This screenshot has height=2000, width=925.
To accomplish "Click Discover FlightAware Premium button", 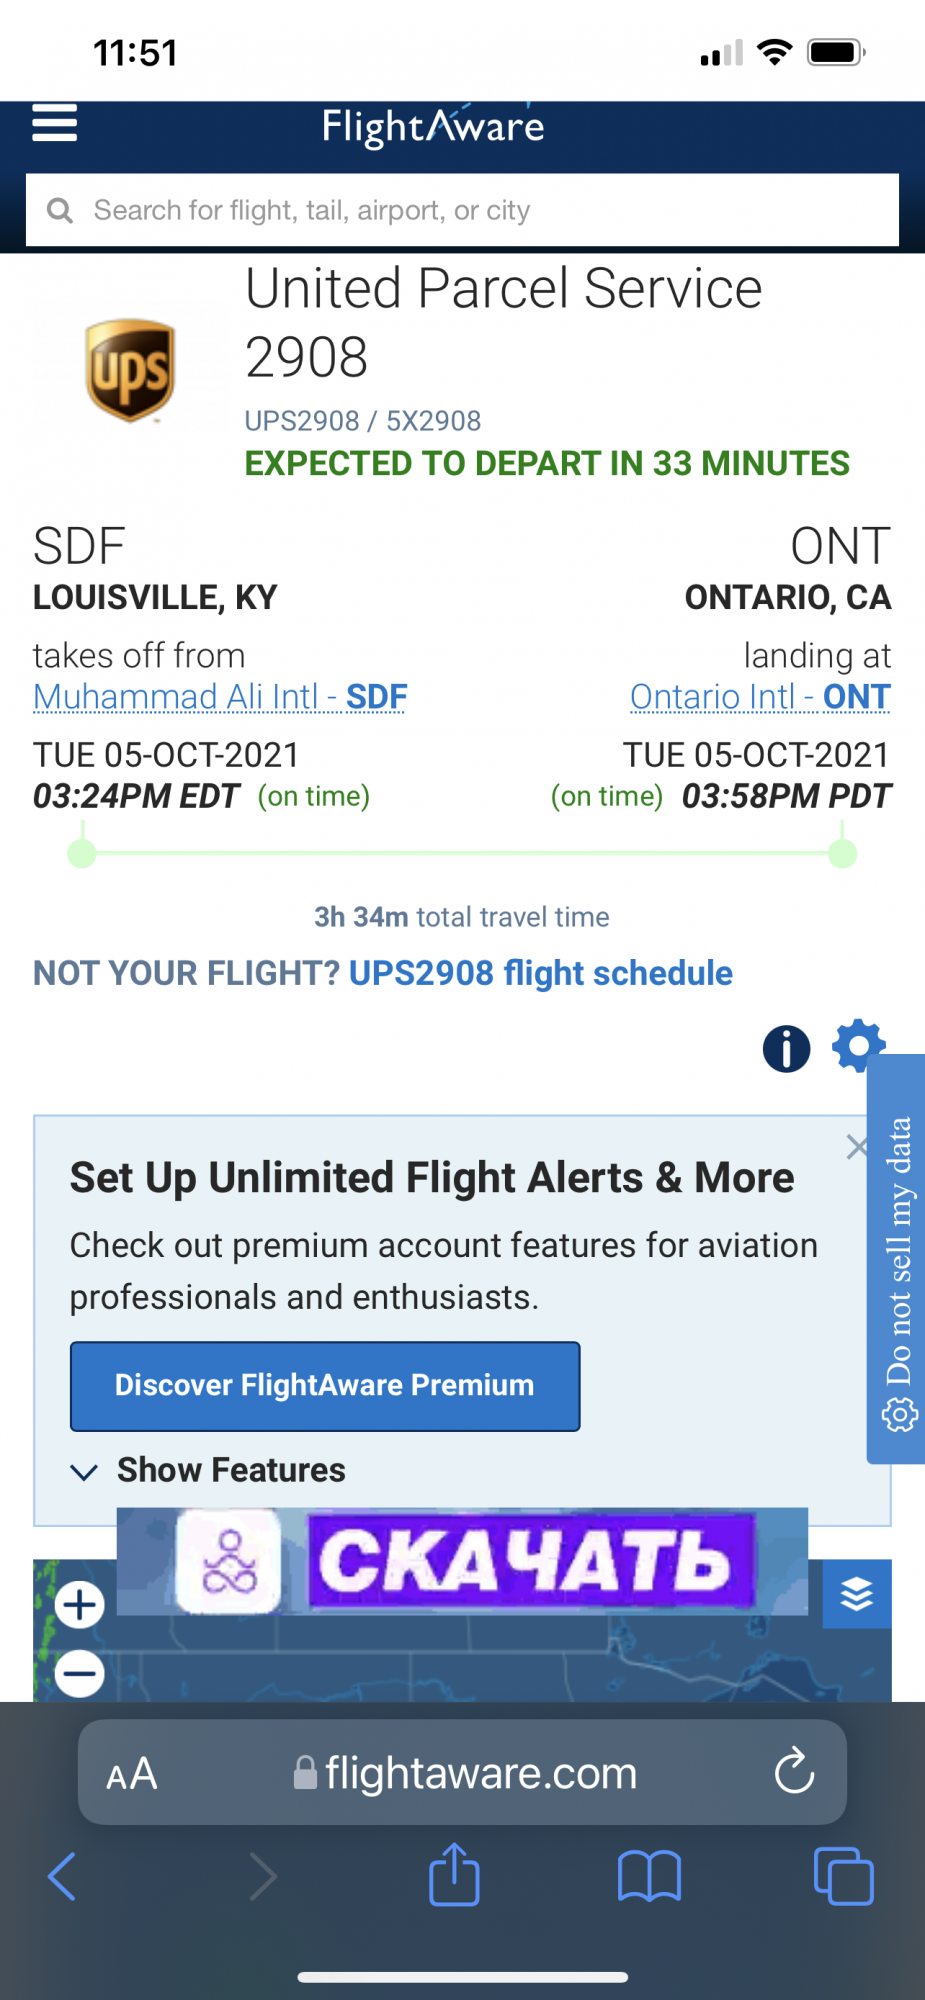I will pyautogui.click(x=325, y=1386).
